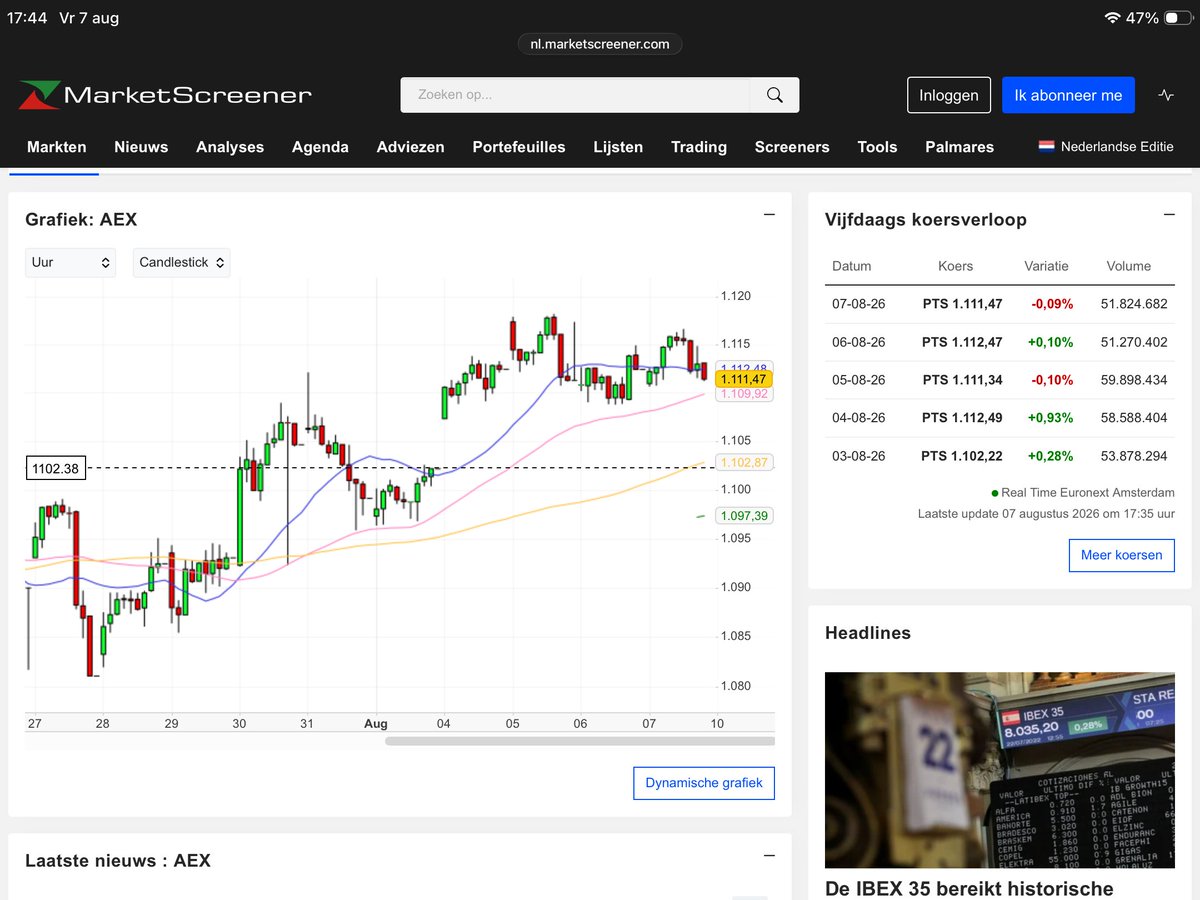This screenshot has height=900, width=1200.
Task: Open the market pulse icon in header
Action: click(x=1166, y=95)
